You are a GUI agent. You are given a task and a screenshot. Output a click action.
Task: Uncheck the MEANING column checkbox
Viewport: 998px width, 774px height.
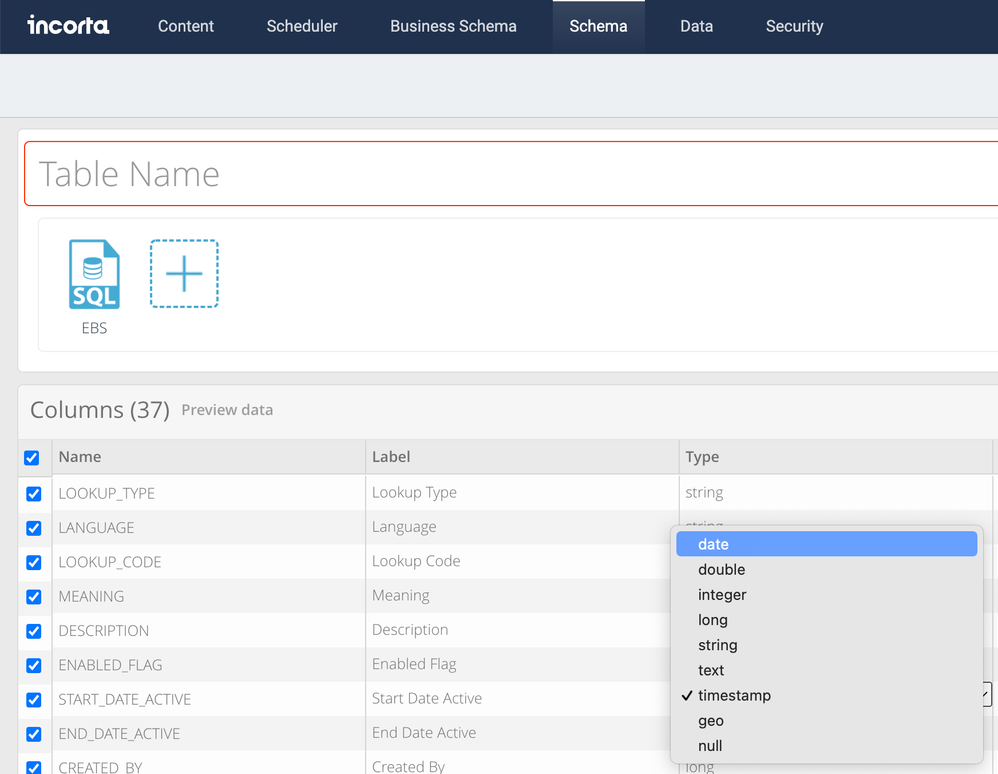point(34,597)
